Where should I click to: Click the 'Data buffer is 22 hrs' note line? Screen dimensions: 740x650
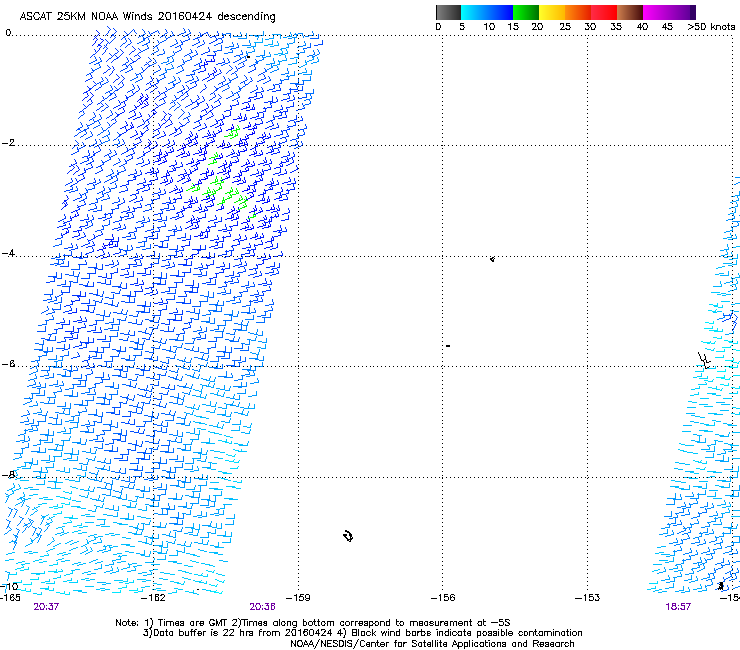pyautogui.click(x=362, y=633)
